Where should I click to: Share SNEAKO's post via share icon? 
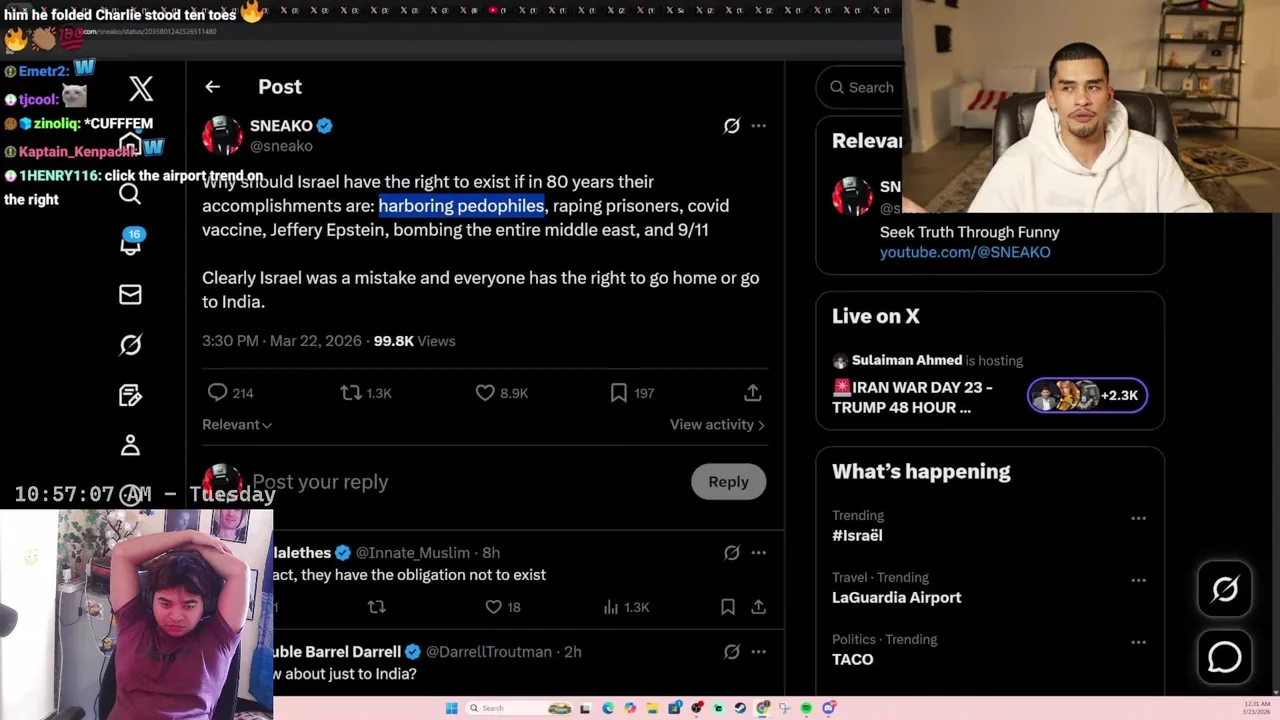tap(753, 393)
